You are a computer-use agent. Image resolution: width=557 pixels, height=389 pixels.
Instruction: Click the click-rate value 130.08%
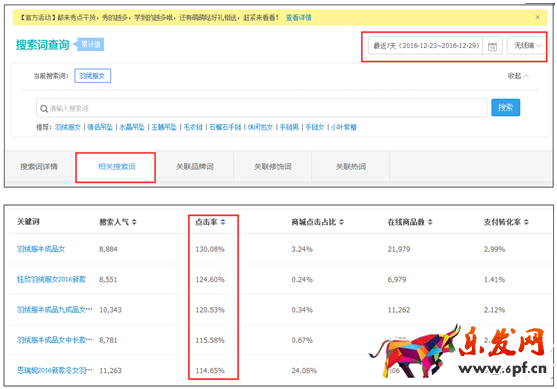point(210,249)
